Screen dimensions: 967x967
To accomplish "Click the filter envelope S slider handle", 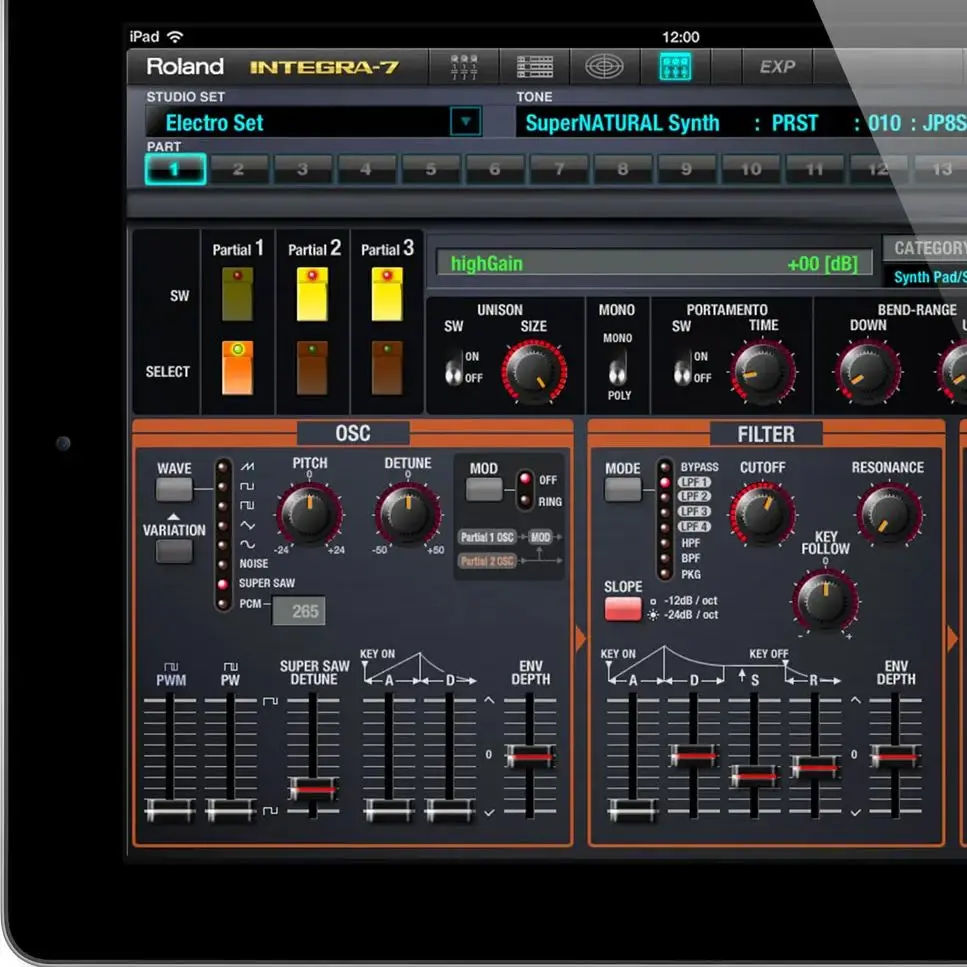I will 754,775.
